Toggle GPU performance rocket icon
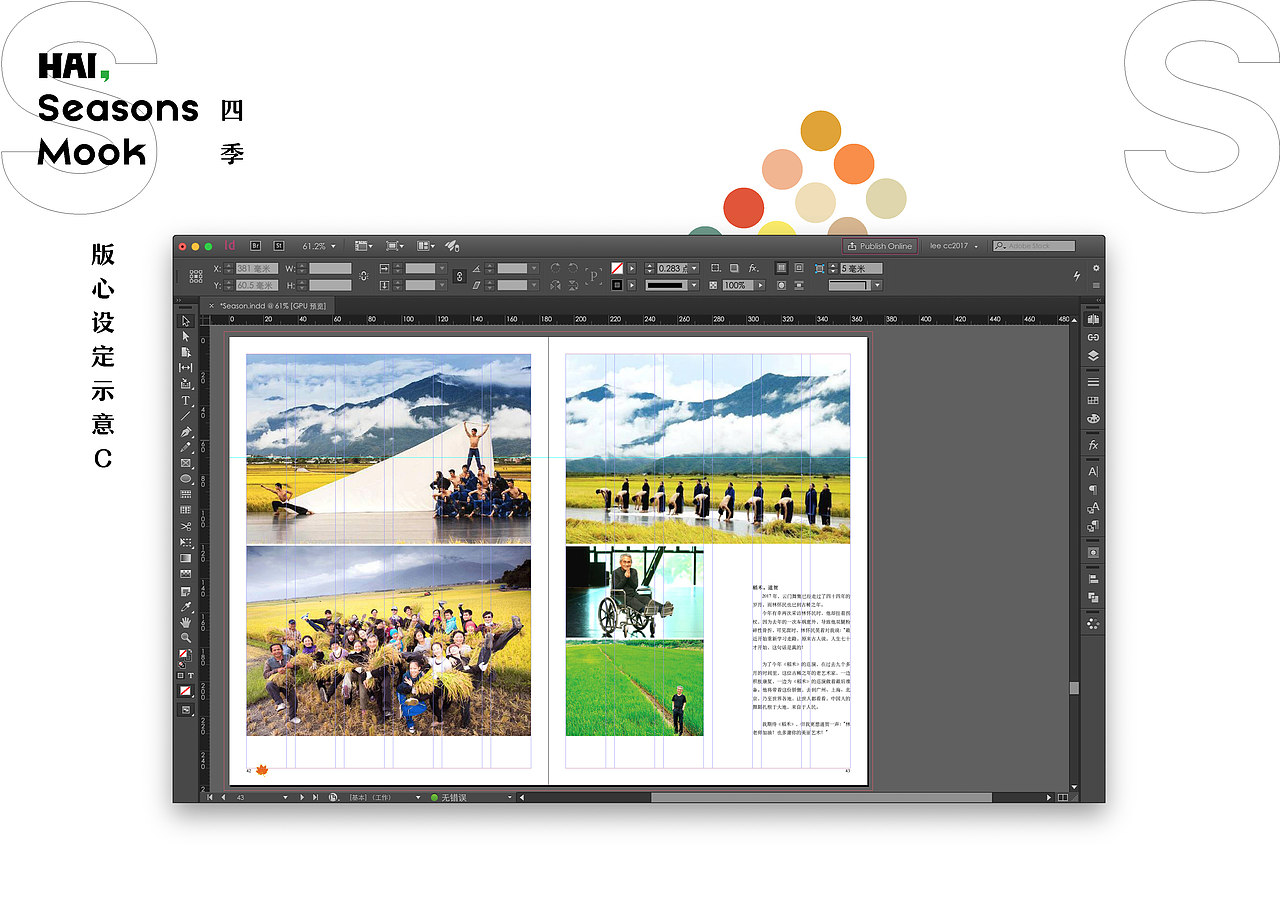Screen dimensions: 1280x899 pyautogui.click(x=452, y=245)
